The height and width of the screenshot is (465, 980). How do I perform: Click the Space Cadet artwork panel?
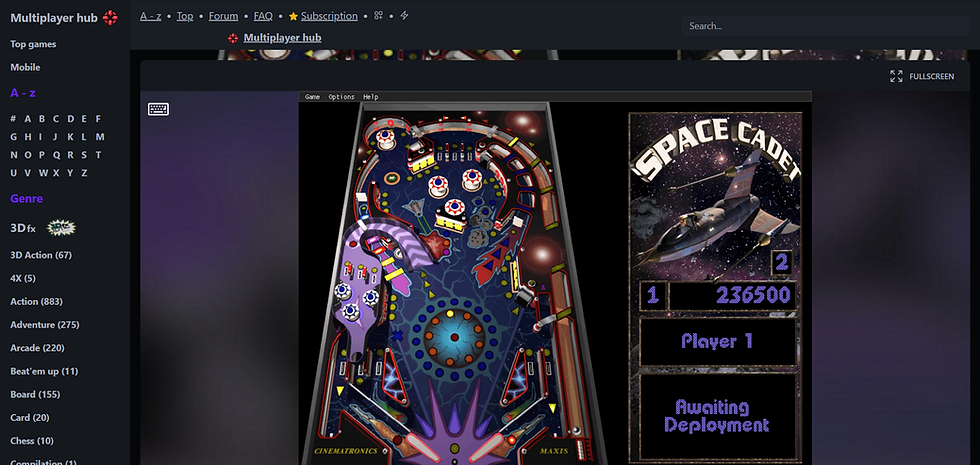tap(715, 196)
